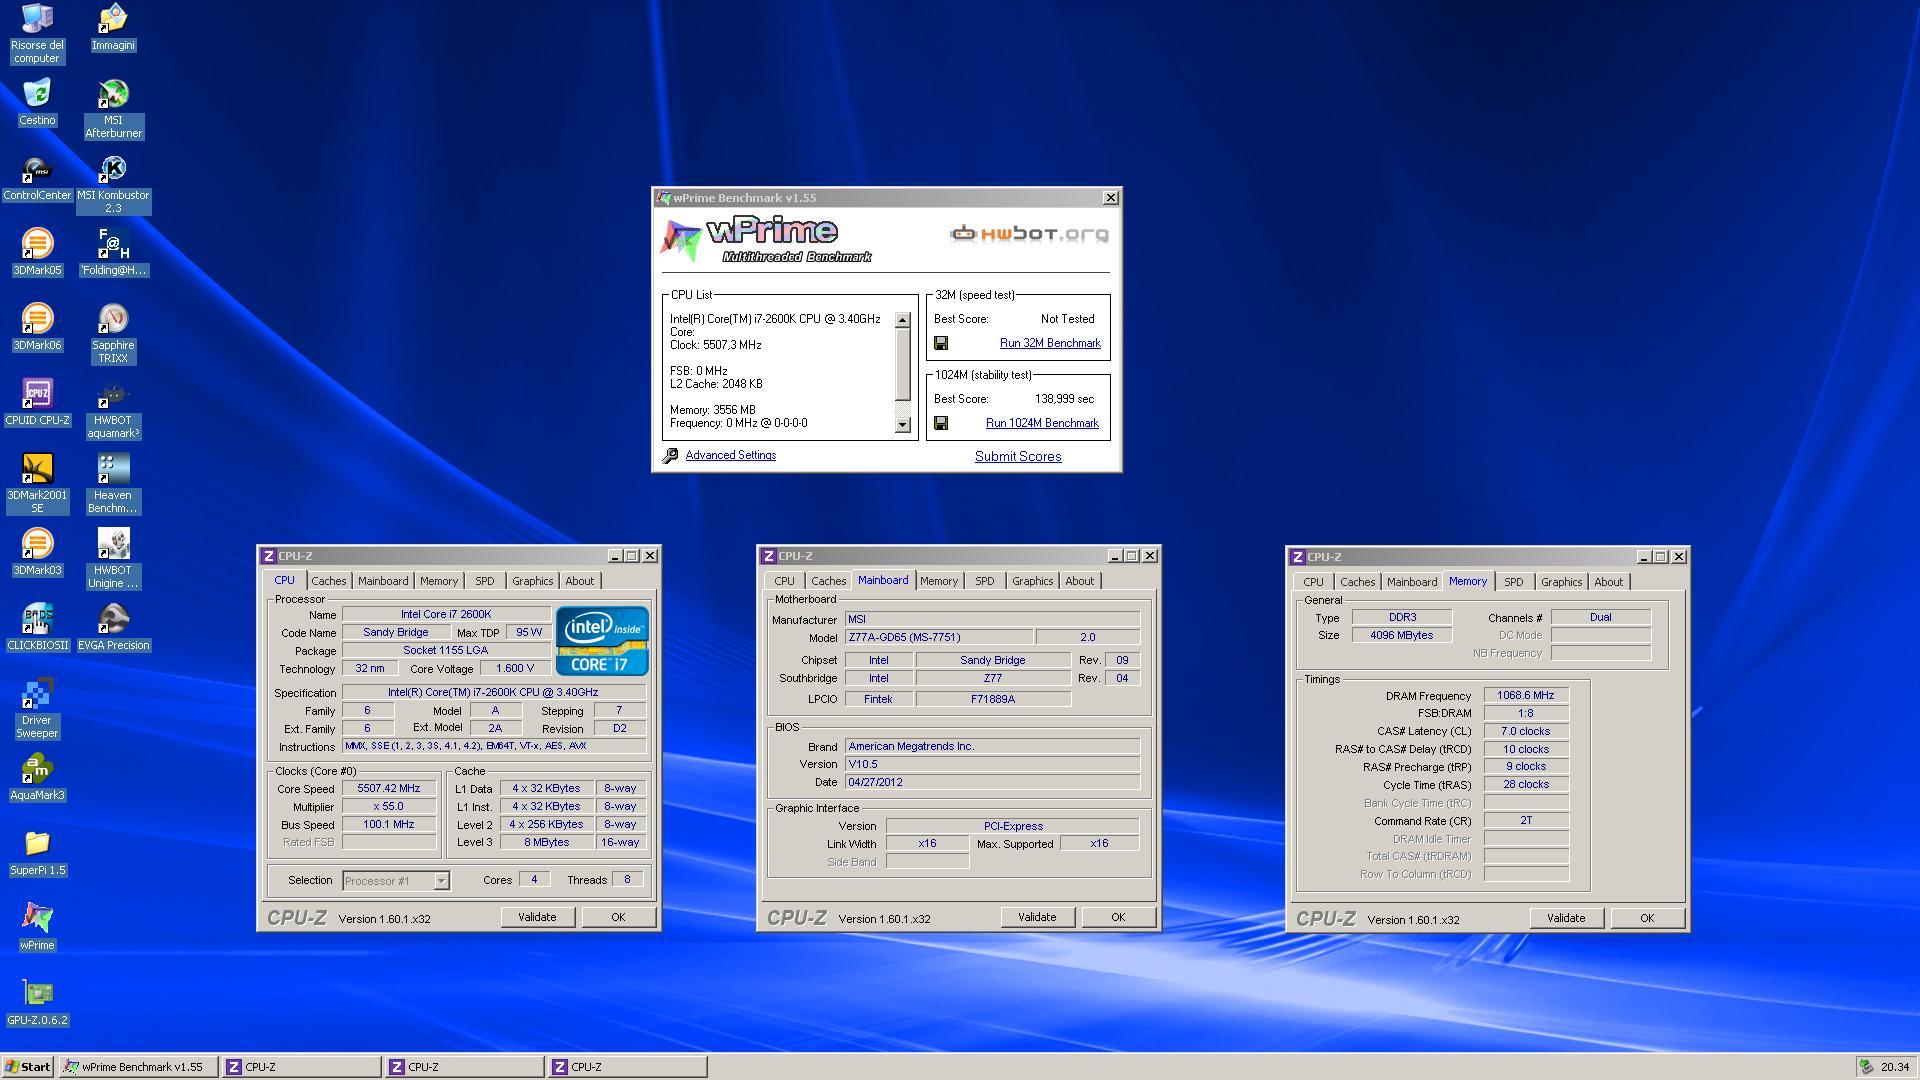This screenshot has width=1920, height=1080.
Task: Launch 3DMark05 desktop icon
Action: 37,252
